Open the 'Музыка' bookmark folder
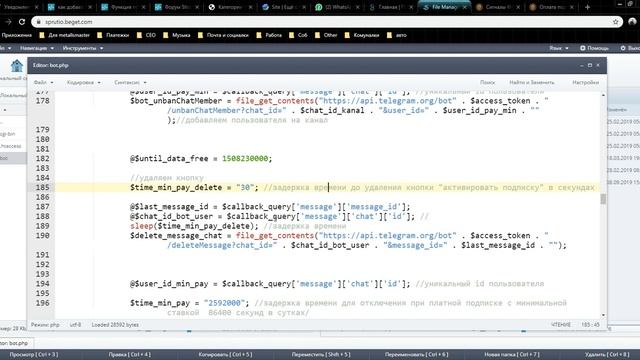This screenshot has height=360, width=640. pyautogui.click(x=177, y=35)
